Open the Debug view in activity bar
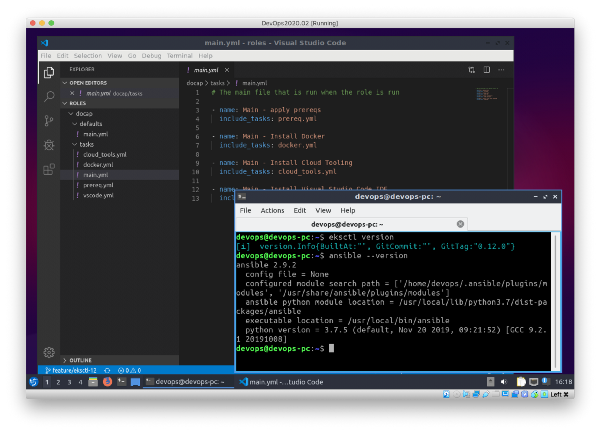600x433 pixels. (49, 145)
